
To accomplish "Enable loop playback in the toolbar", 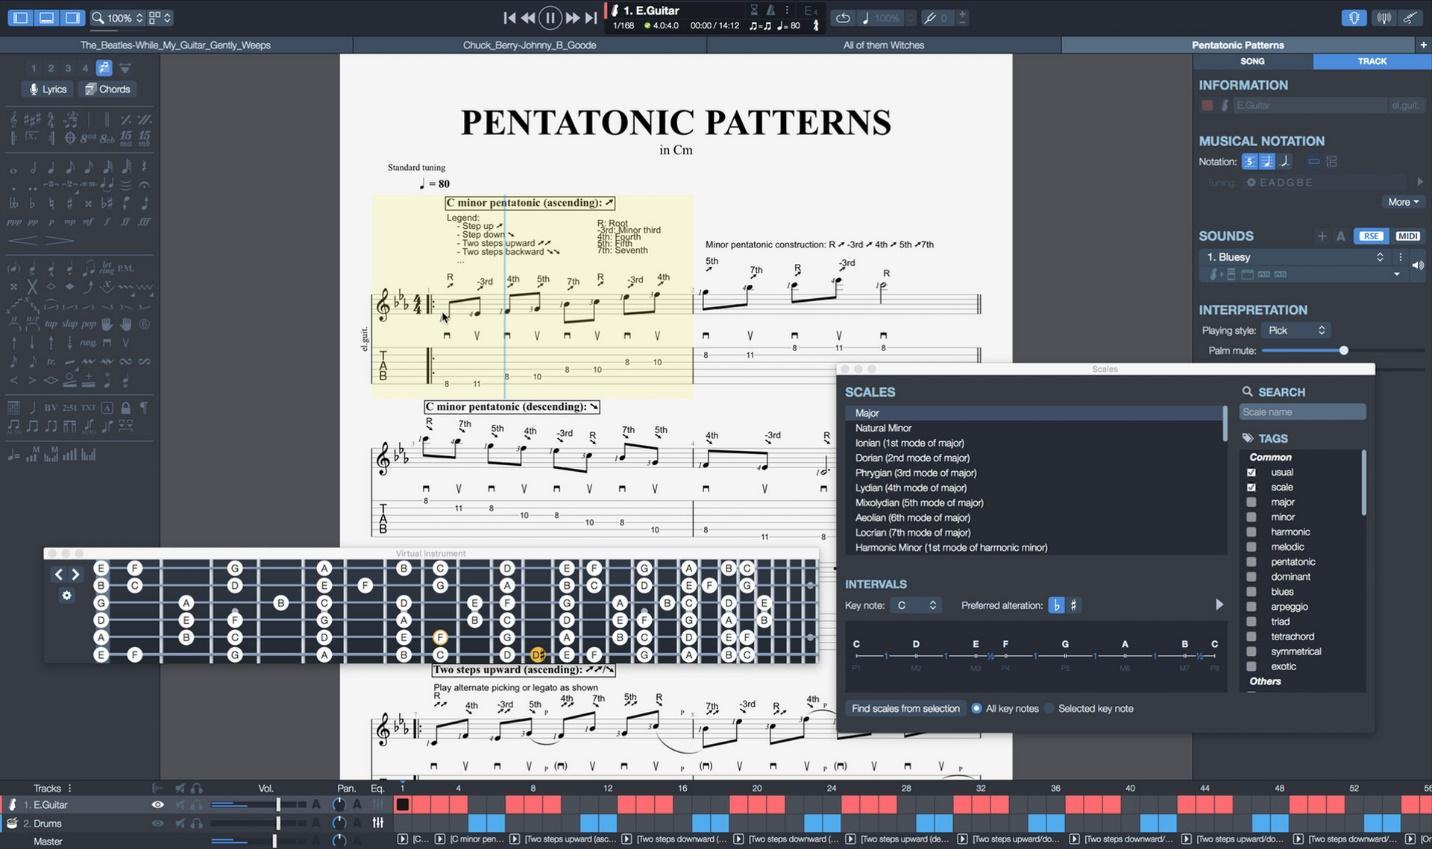I will point(843,17).
